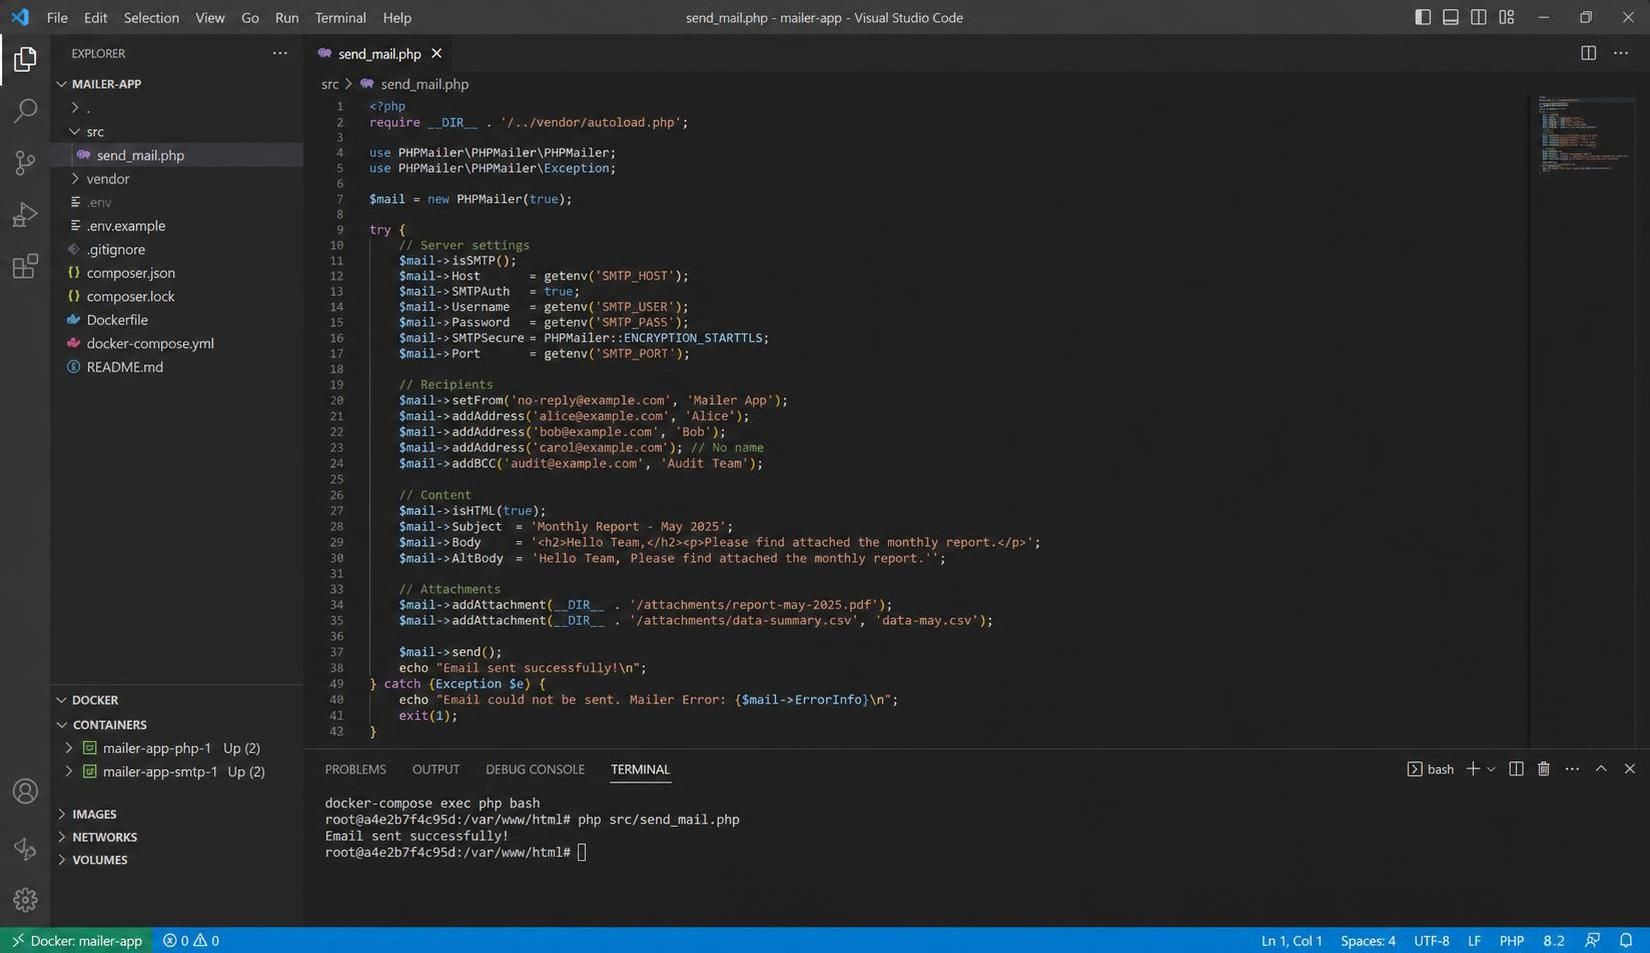Screen dimensions: 1650x953
Task: Open the Help menu
Action: pos(397,17)
